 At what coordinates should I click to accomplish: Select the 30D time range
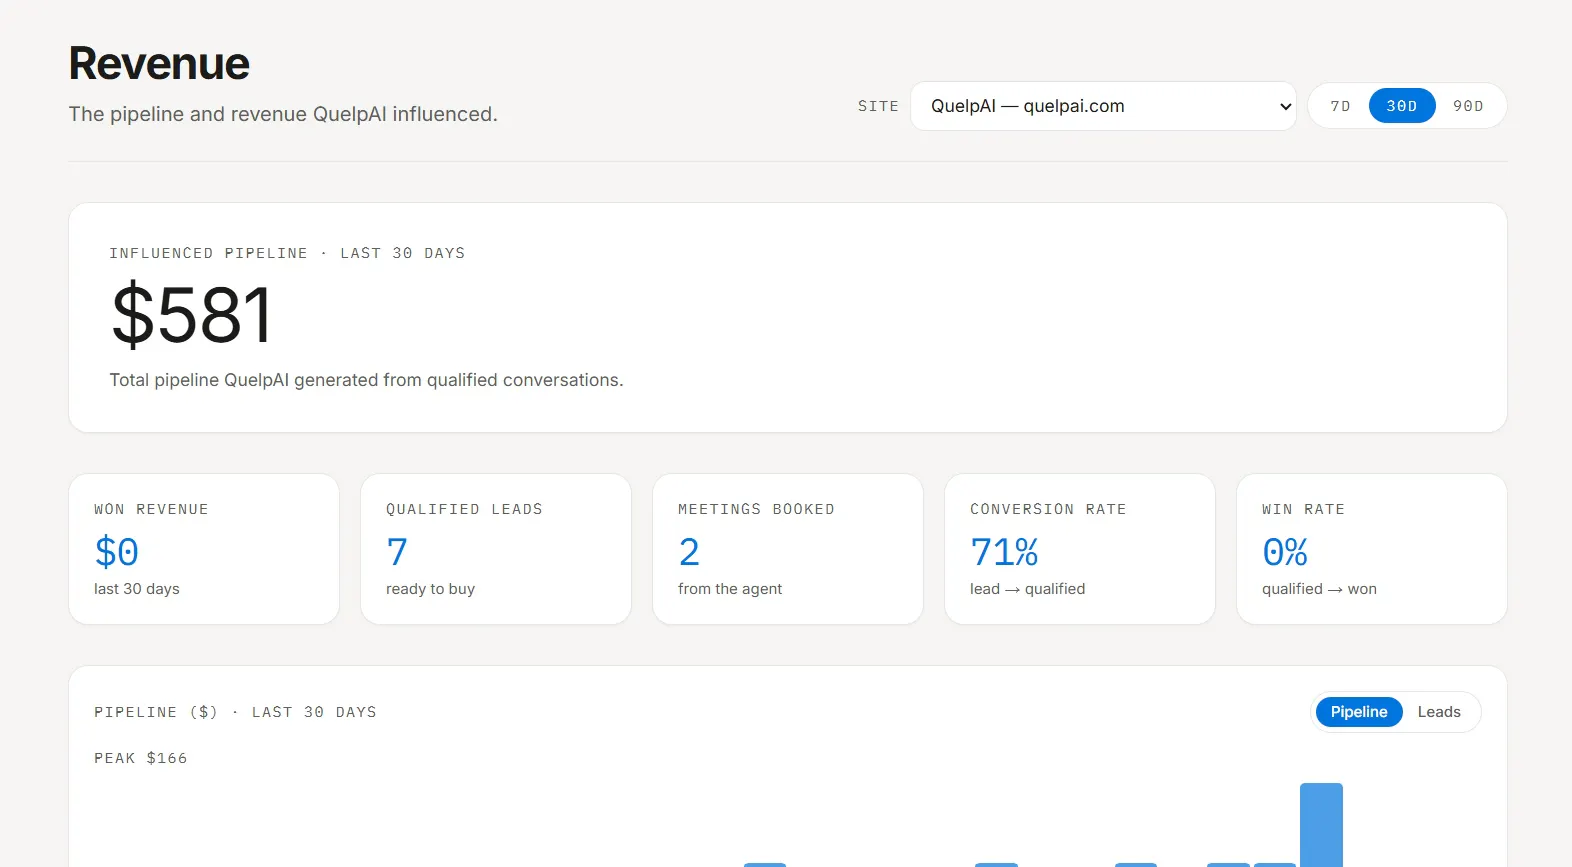1402,106
